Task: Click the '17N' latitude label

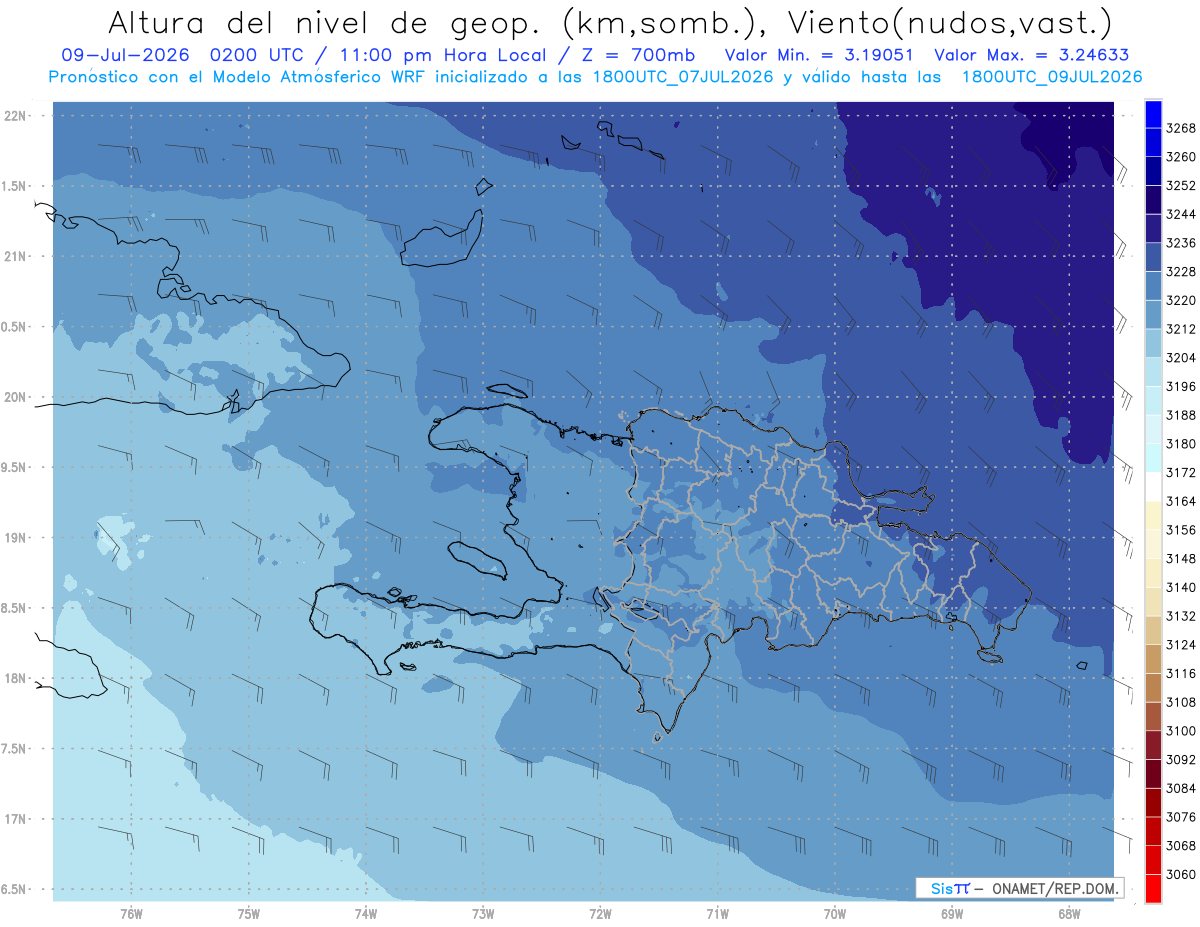Action: pyautogui.click(x=17, y=819)
